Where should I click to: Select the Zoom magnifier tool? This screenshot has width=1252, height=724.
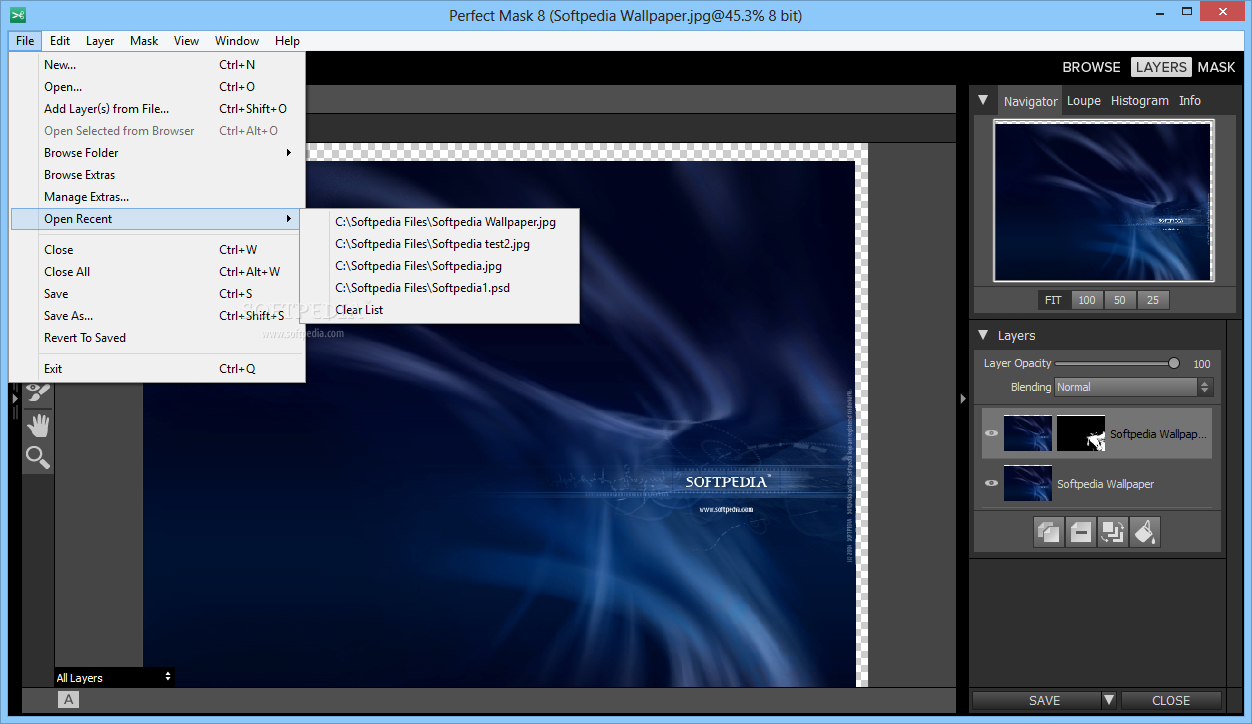pyautogui.click(x=38, y=458)
